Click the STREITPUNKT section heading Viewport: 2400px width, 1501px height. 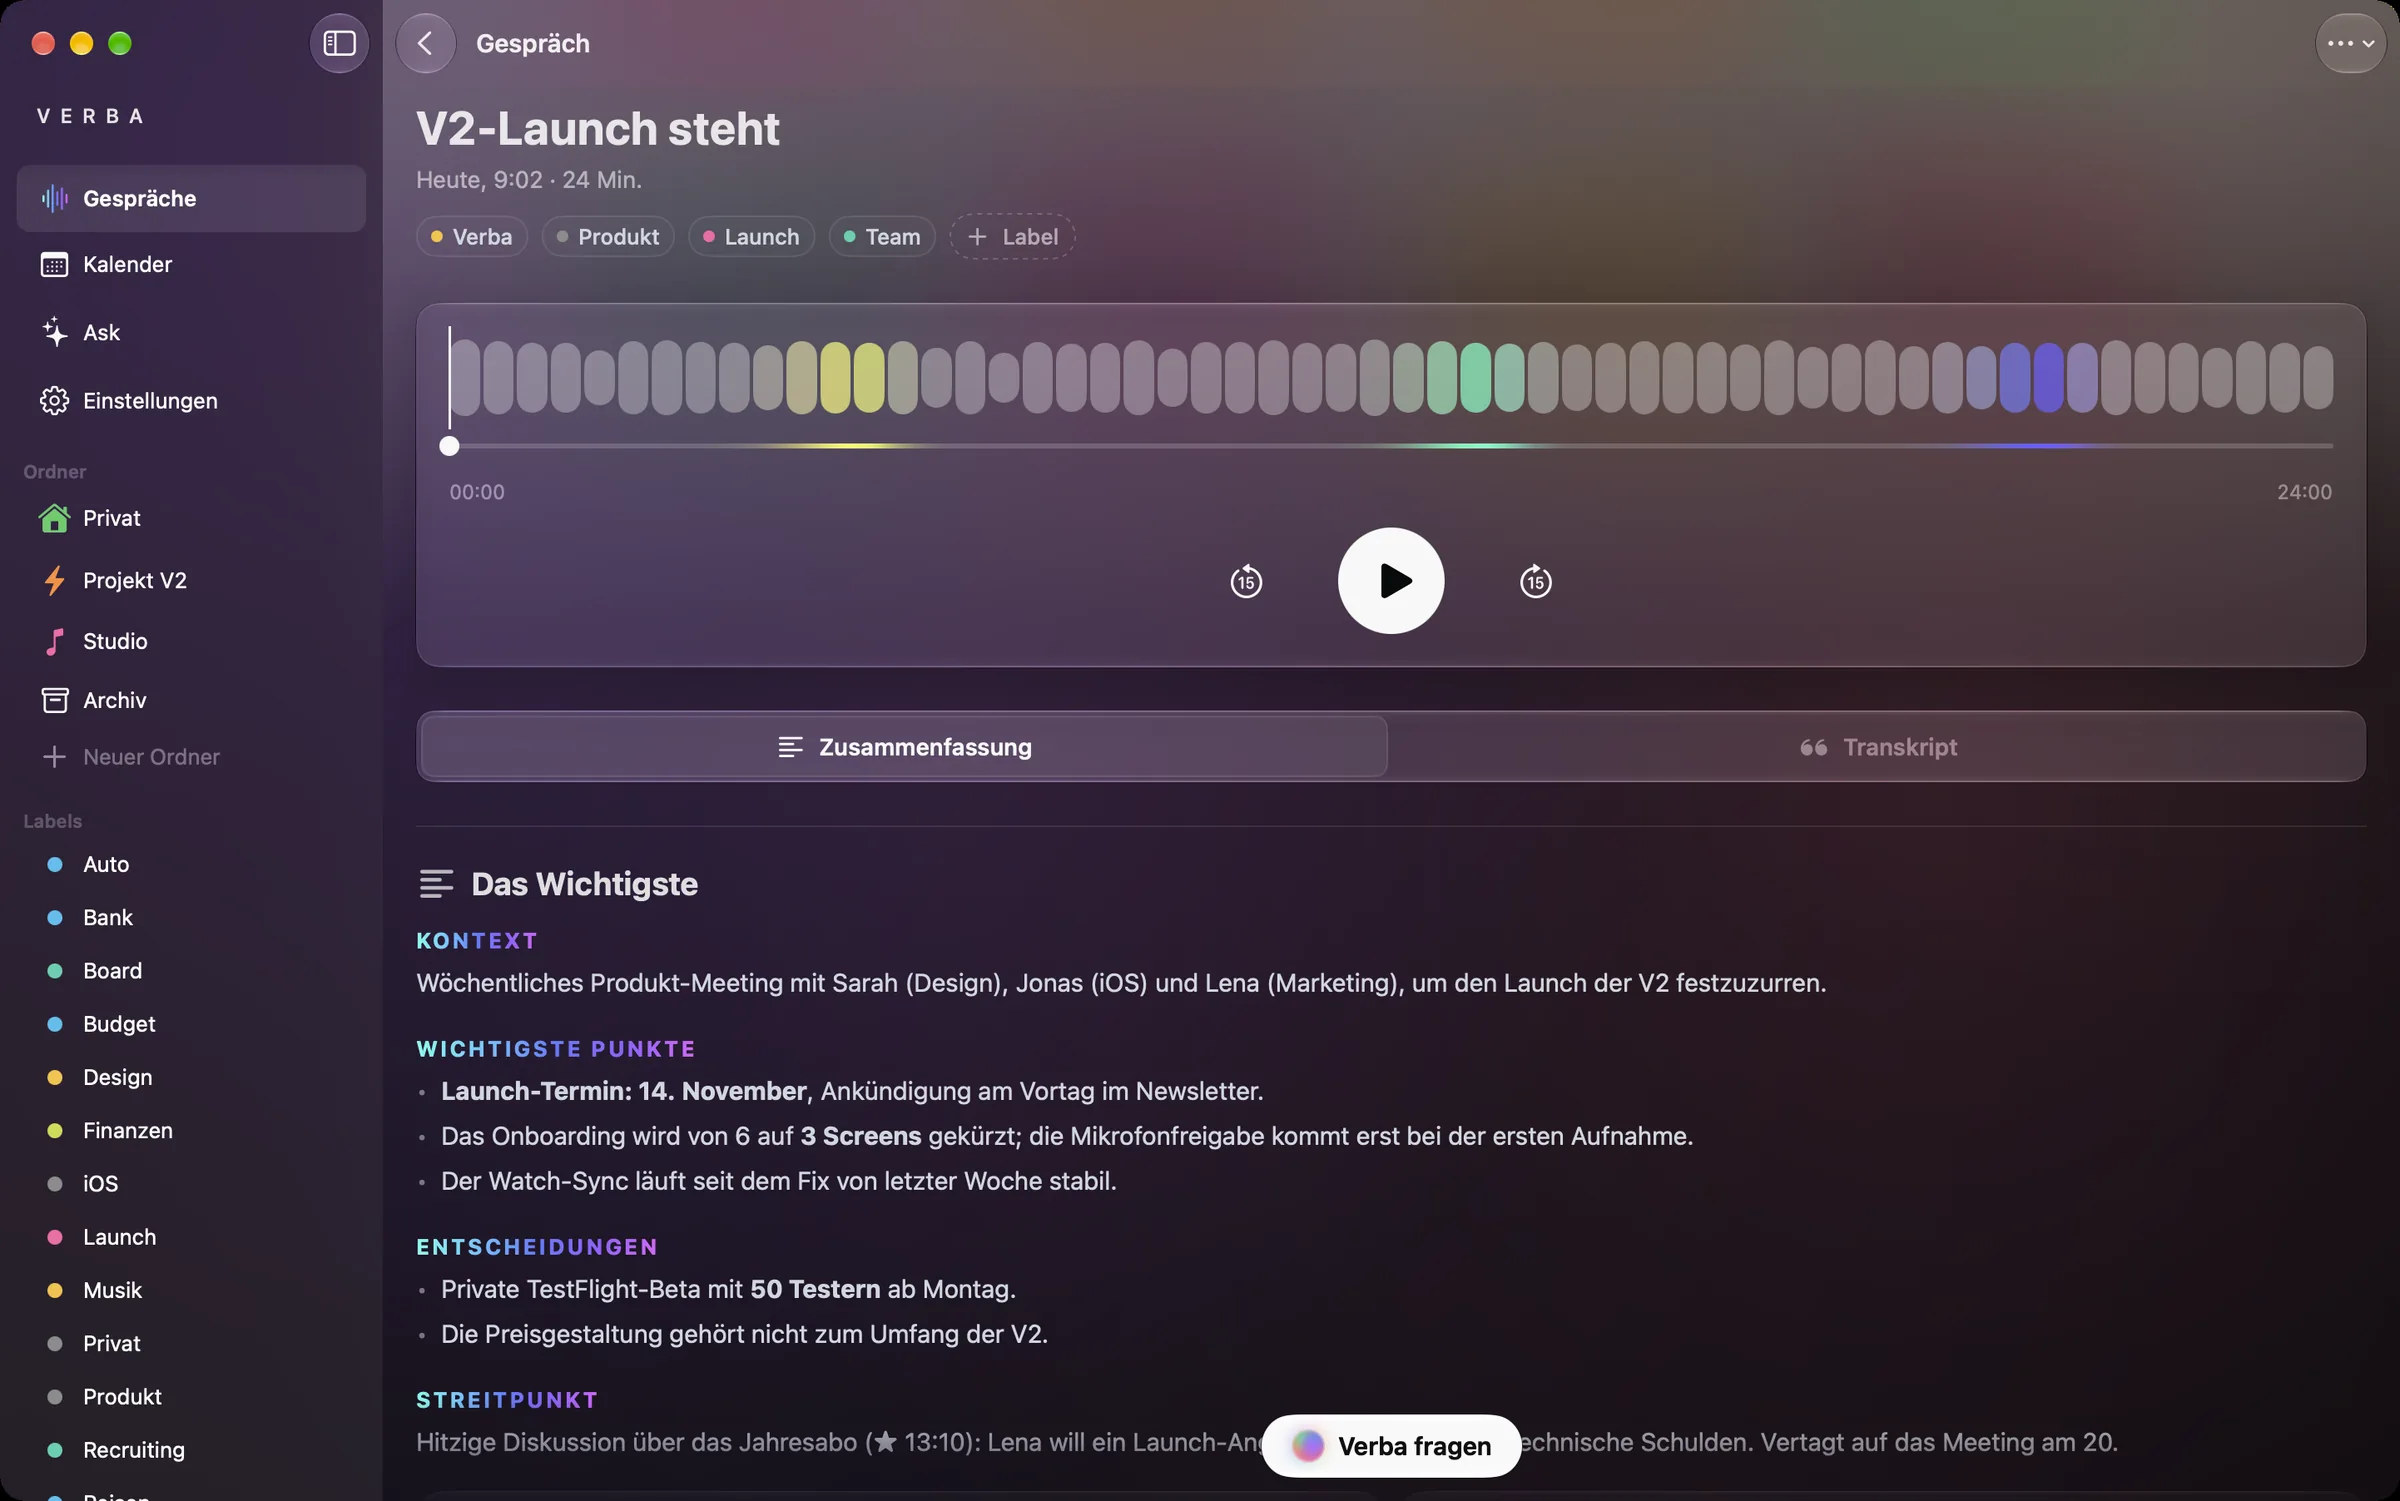click(x=507, y=1400)
